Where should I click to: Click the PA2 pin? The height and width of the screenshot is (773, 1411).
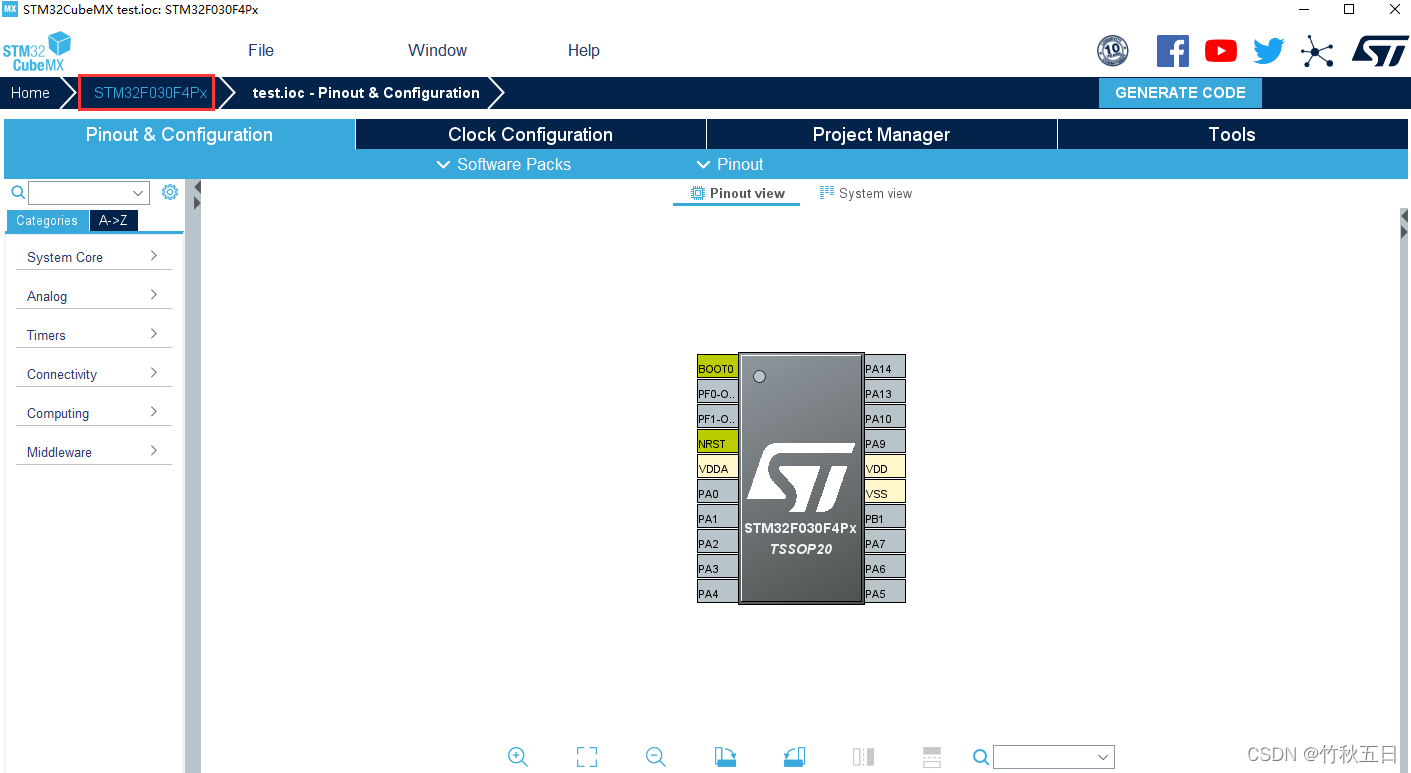[717, 542]
